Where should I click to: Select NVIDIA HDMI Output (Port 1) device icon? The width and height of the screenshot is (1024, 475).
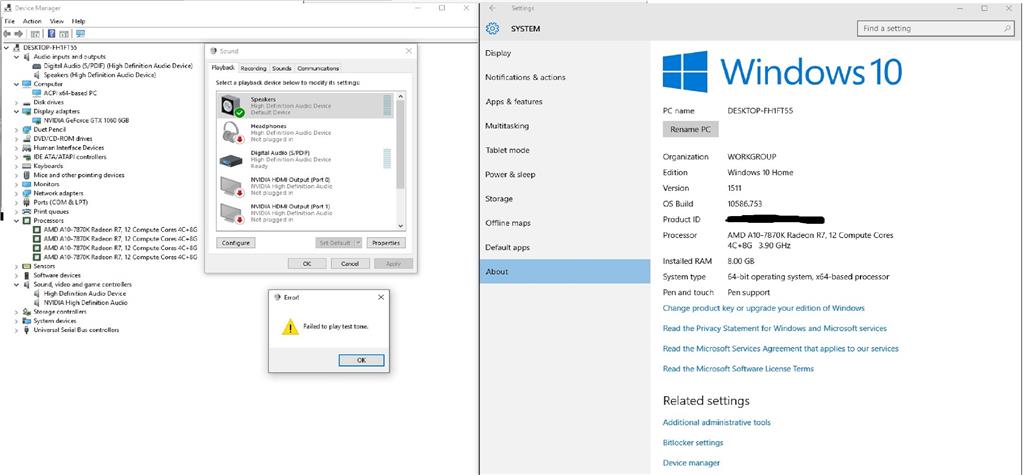pos(231,213)
